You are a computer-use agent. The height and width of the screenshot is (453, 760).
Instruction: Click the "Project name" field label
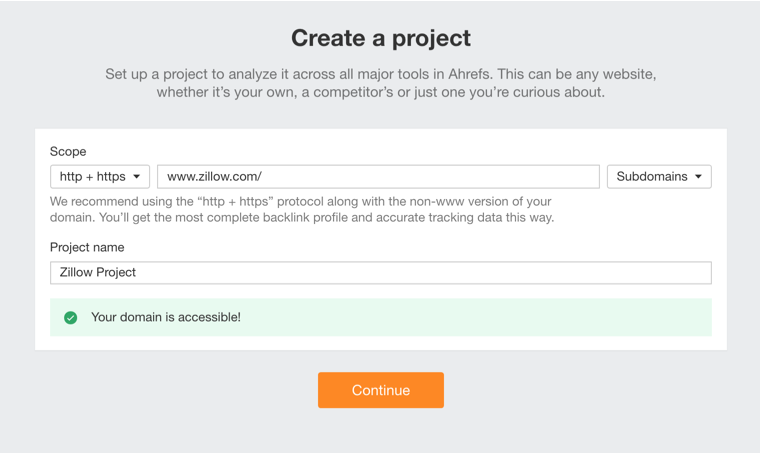click(x=87, y=248)
